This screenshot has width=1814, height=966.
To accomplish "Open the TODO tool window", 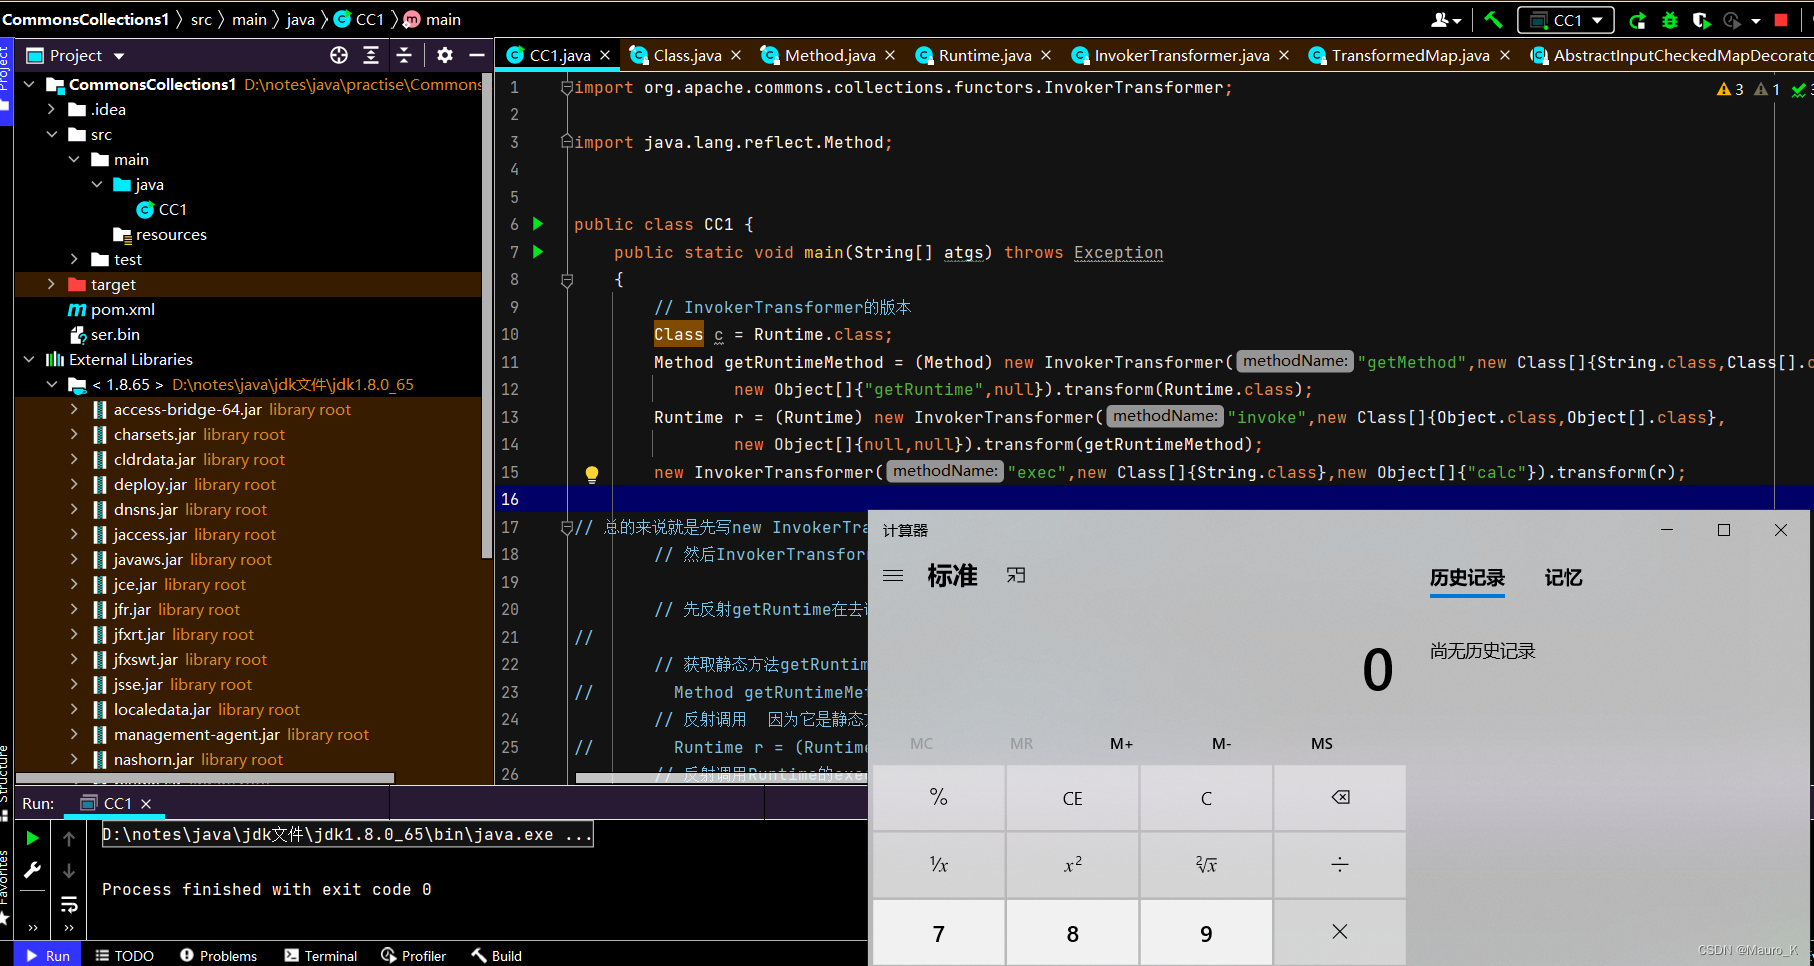I will point(125,956).
